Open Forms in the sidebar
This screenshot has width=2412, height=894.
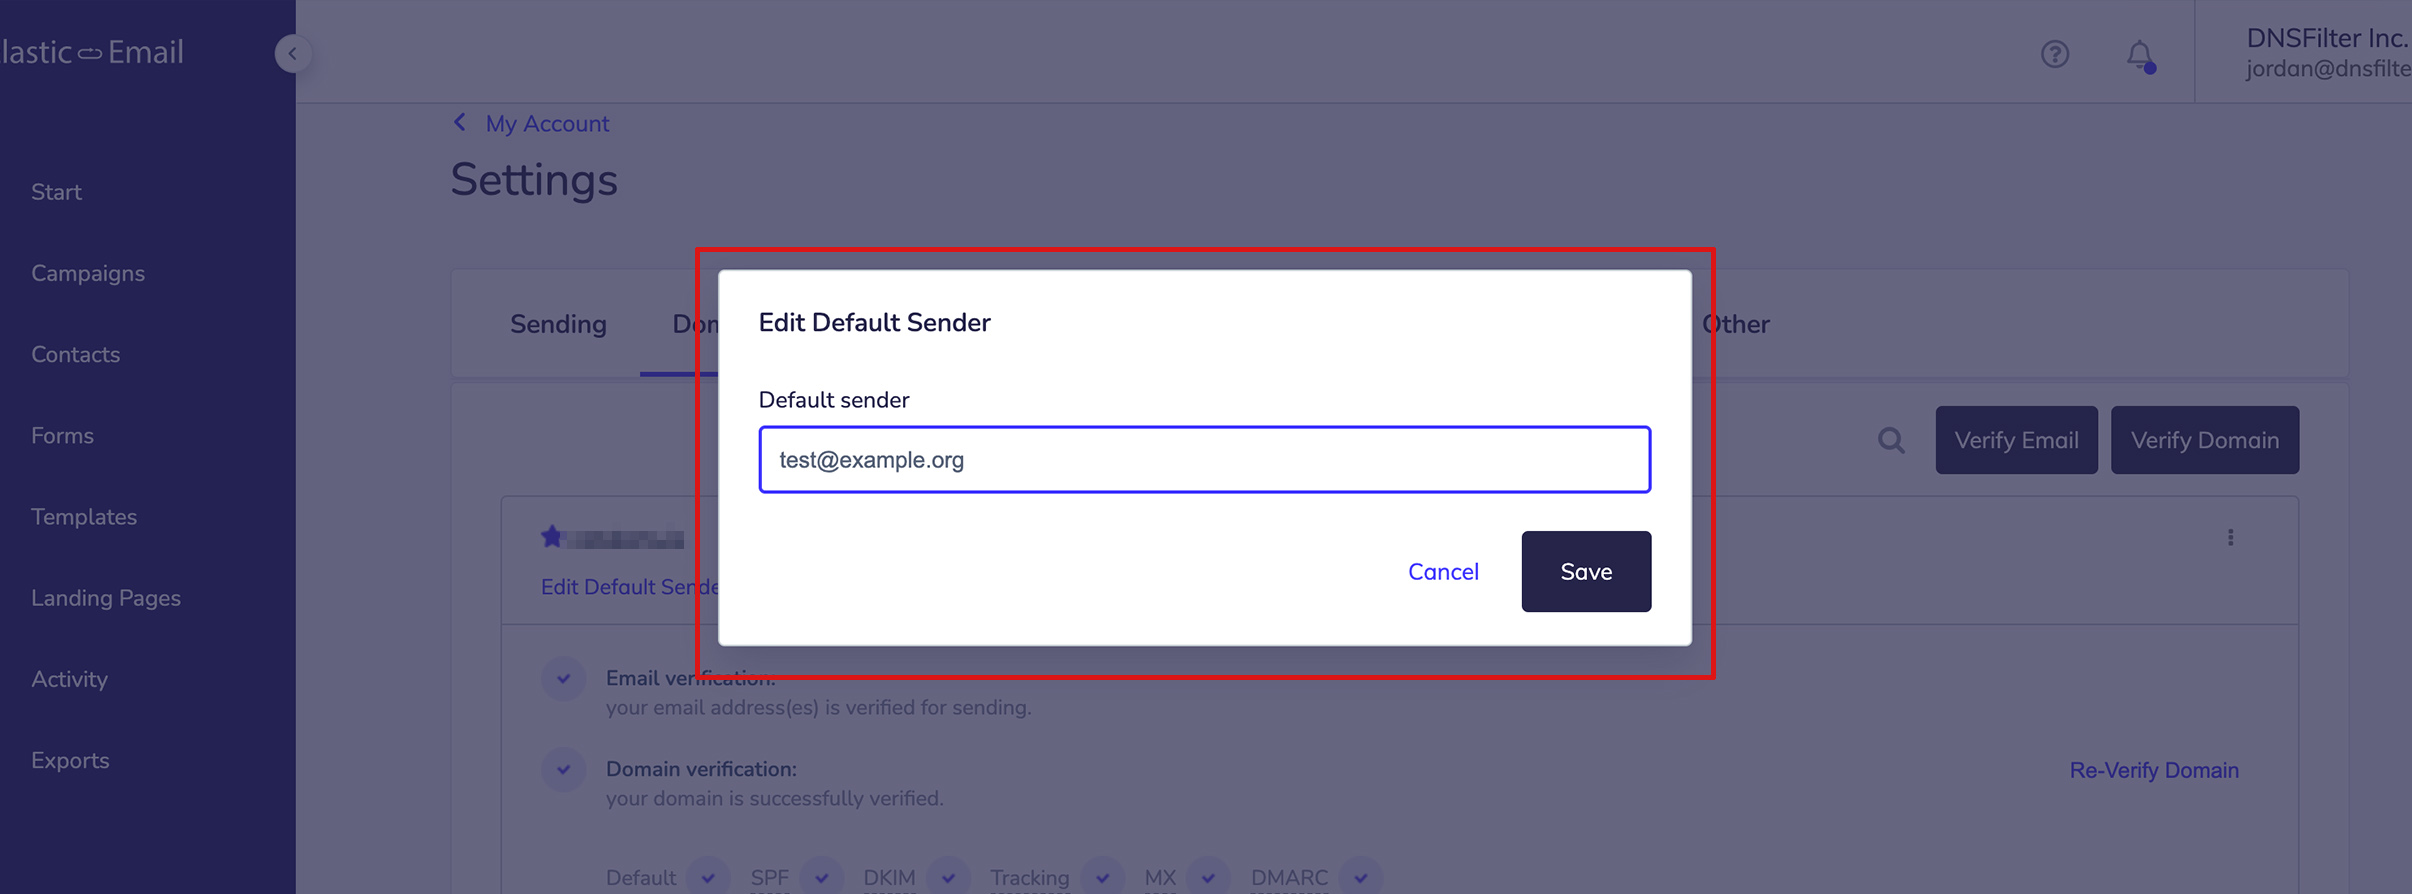tap(62, 435)
